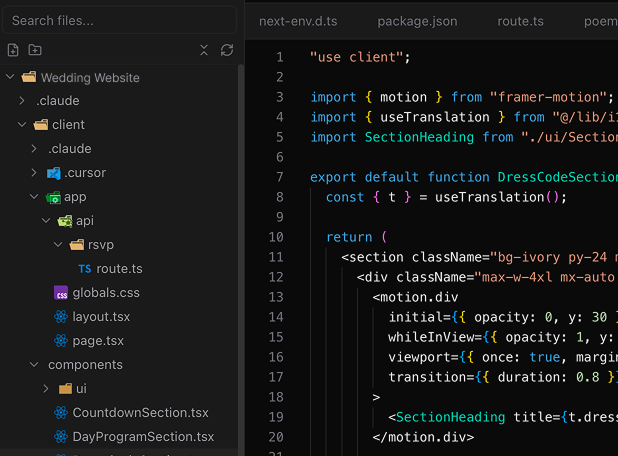618x456 pixels.
Task: Collapse the Wedding Website root folder chevron
Action: (10, 77)
